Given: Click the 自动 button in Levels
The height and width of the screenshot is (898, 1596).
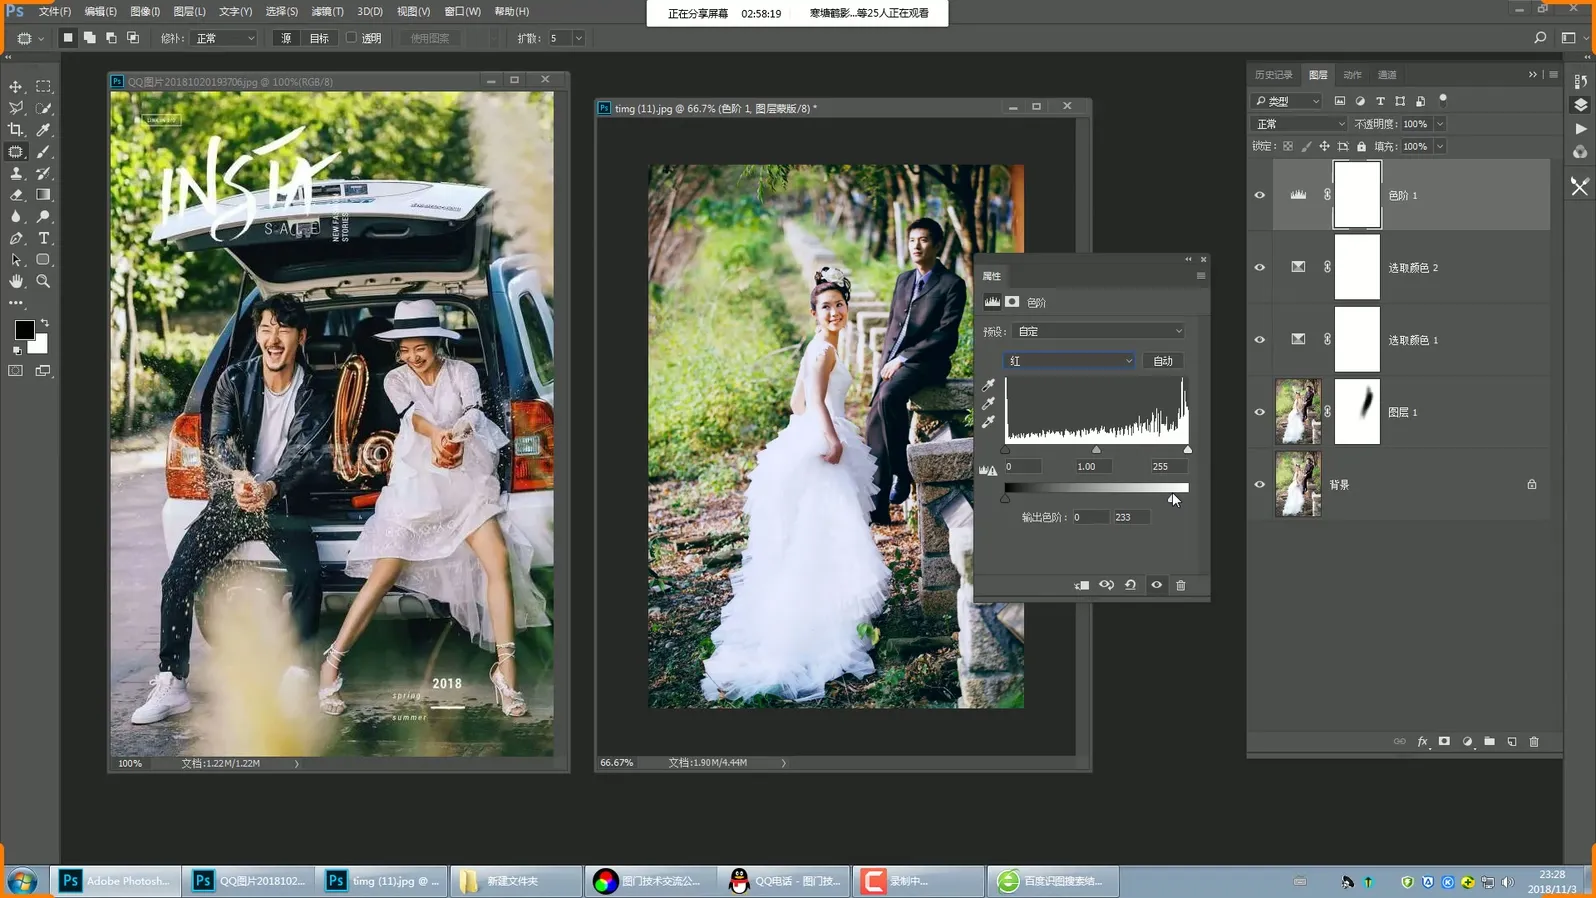Looking at the screenshot, I should (1163, 361).
